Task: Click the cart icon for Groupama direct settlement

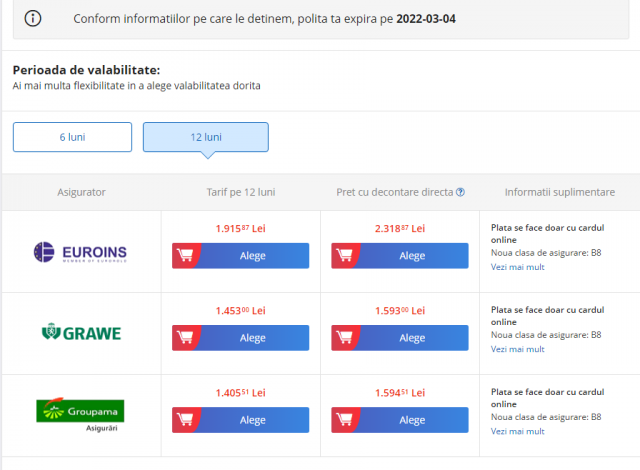Action: [x=344, y=420]
